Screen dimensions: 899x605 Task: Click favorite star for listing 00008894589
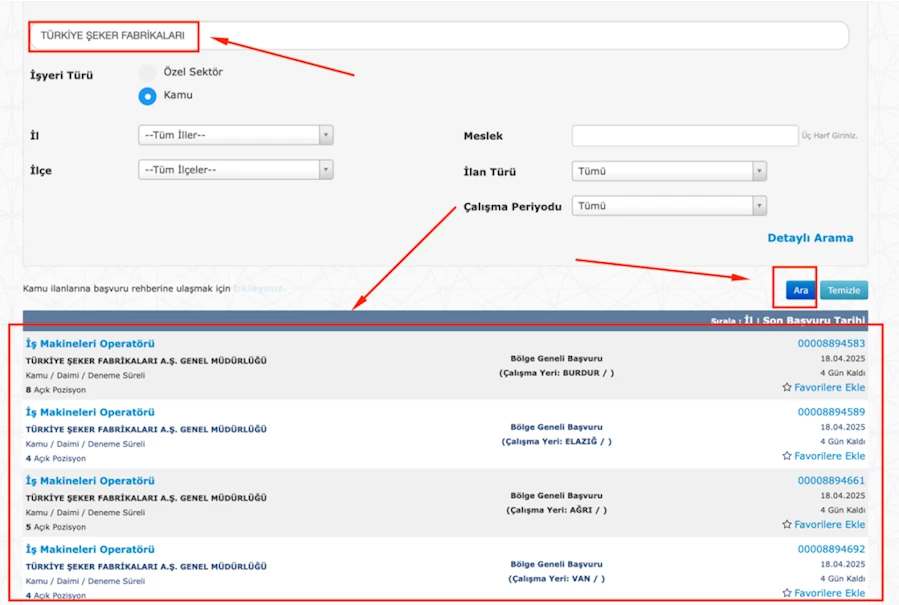coord(787,456)
